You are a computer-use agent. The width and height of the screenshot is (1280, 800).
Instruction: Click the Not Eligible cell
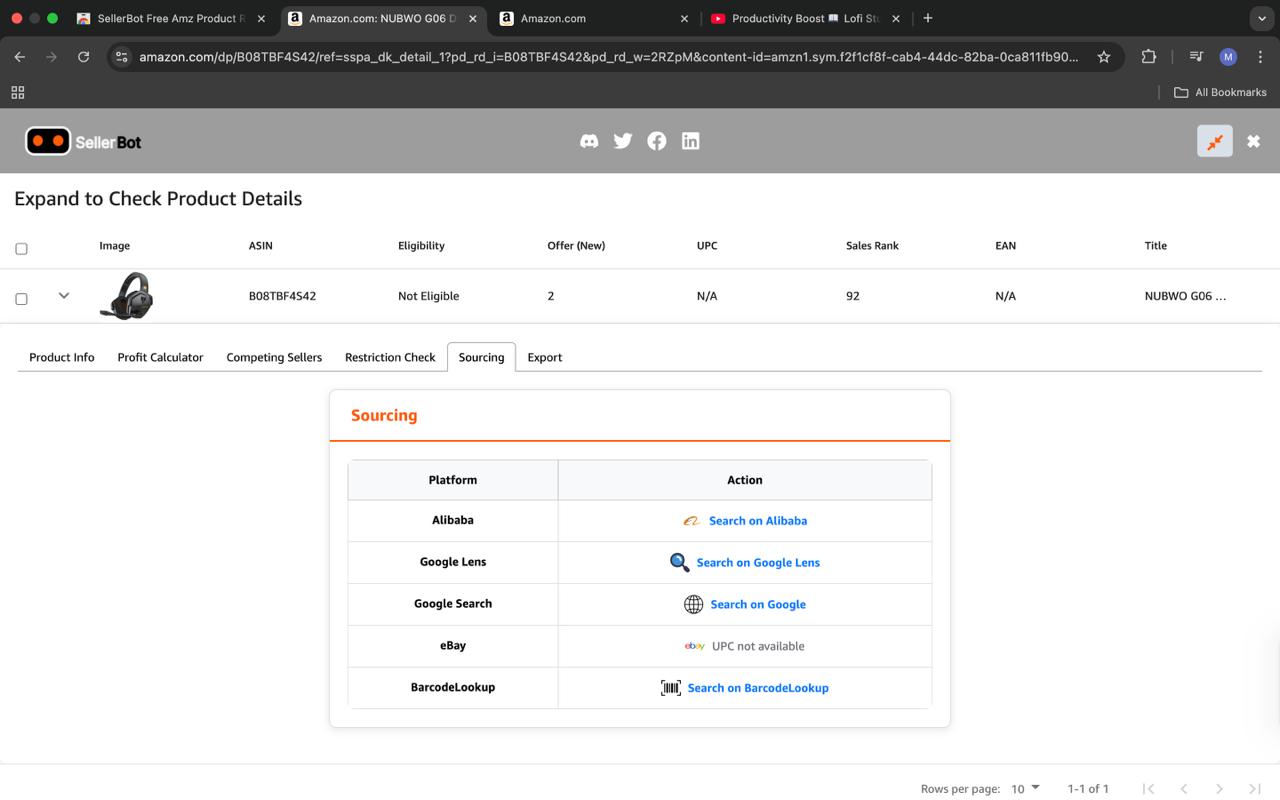(428, 296)
